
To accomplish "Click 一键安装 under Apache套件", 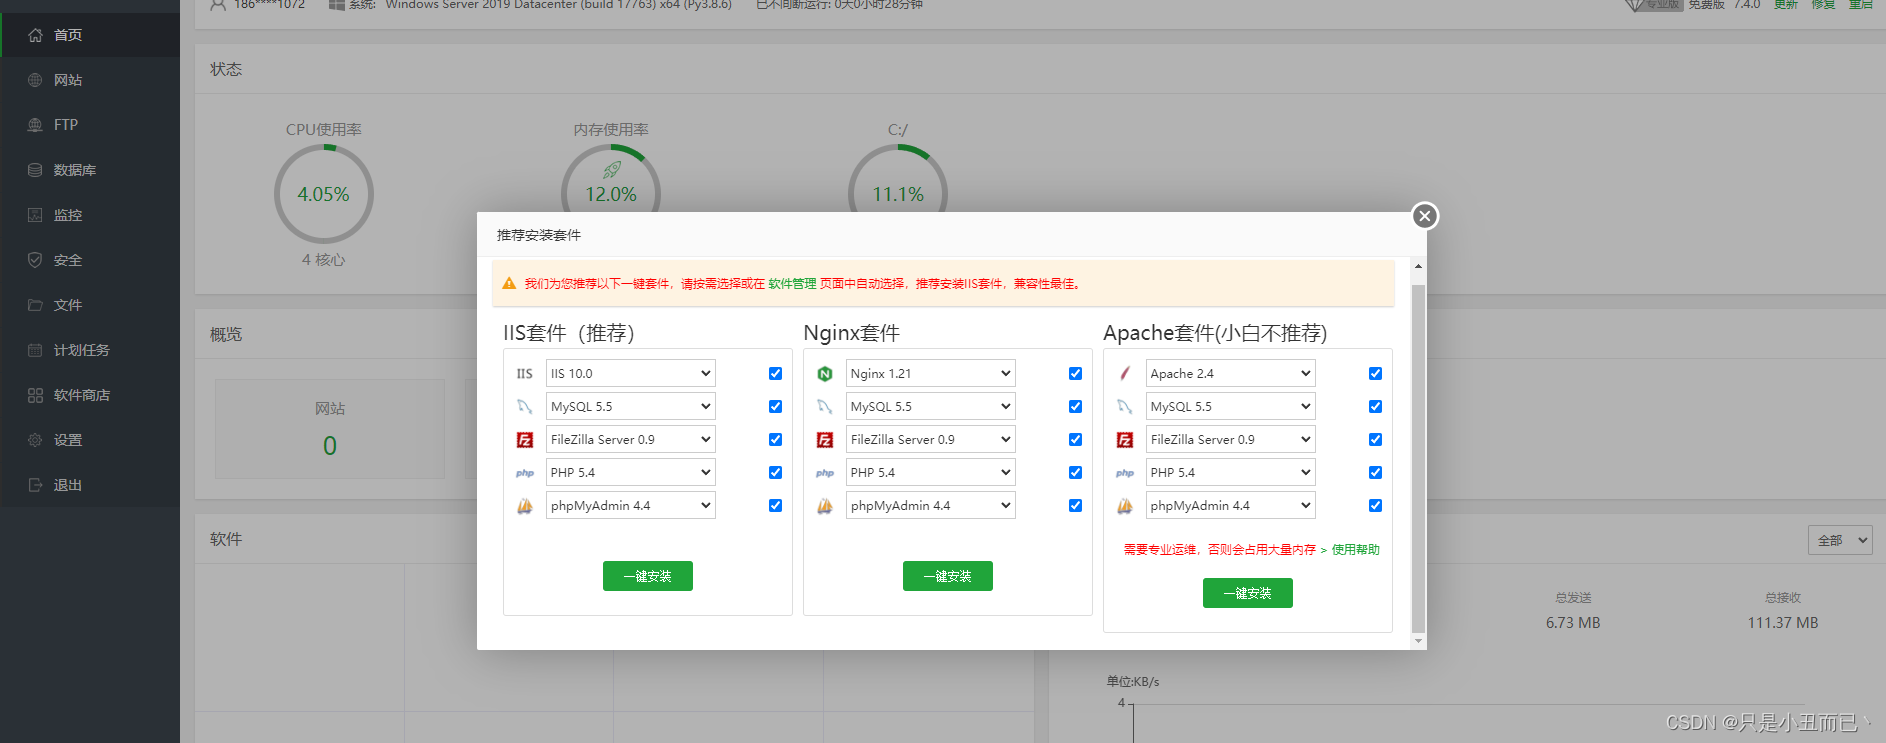I will (x=1248, y=593).
